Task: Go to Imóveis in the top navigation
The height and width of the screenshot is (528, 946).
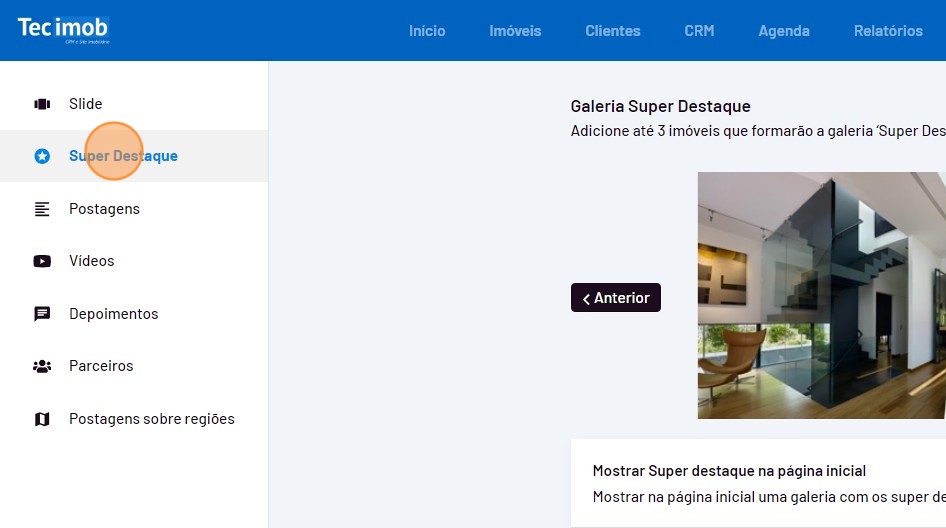Action: [515, 31]
